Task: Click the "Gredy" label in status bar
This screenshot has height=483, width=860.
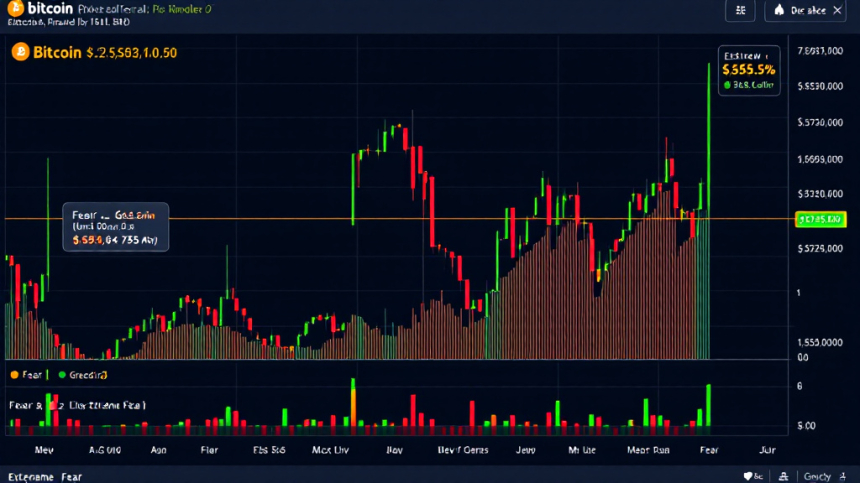Action: [x=817, y=476]
